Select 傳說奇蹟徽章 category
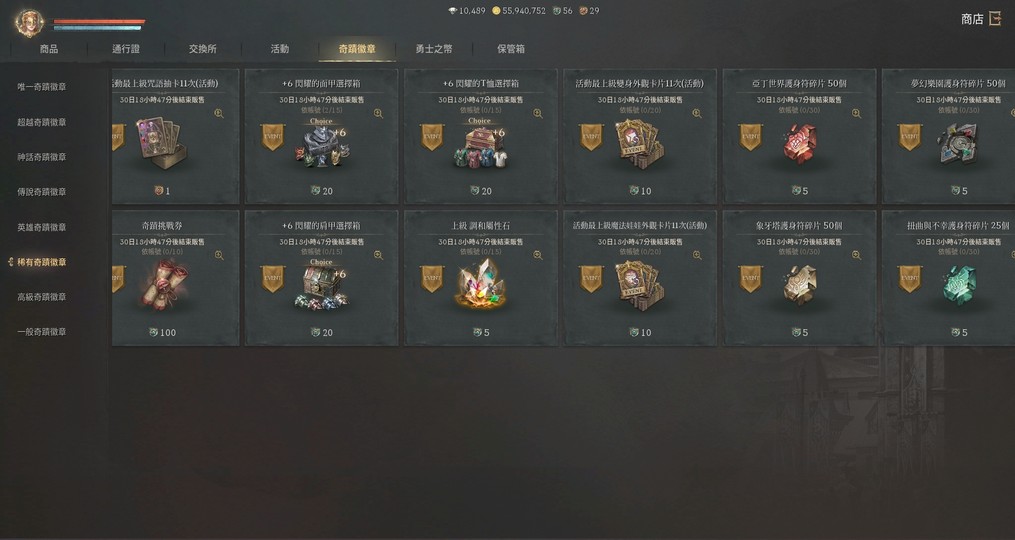 tap(41, 192)
